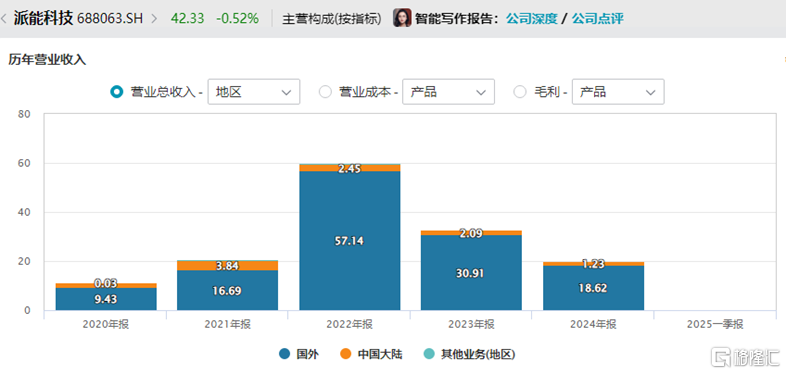Open the 产品 dropdown beside 营业成本
The image size is (786, 374).
pyautogui.click(x=449, y=92)
